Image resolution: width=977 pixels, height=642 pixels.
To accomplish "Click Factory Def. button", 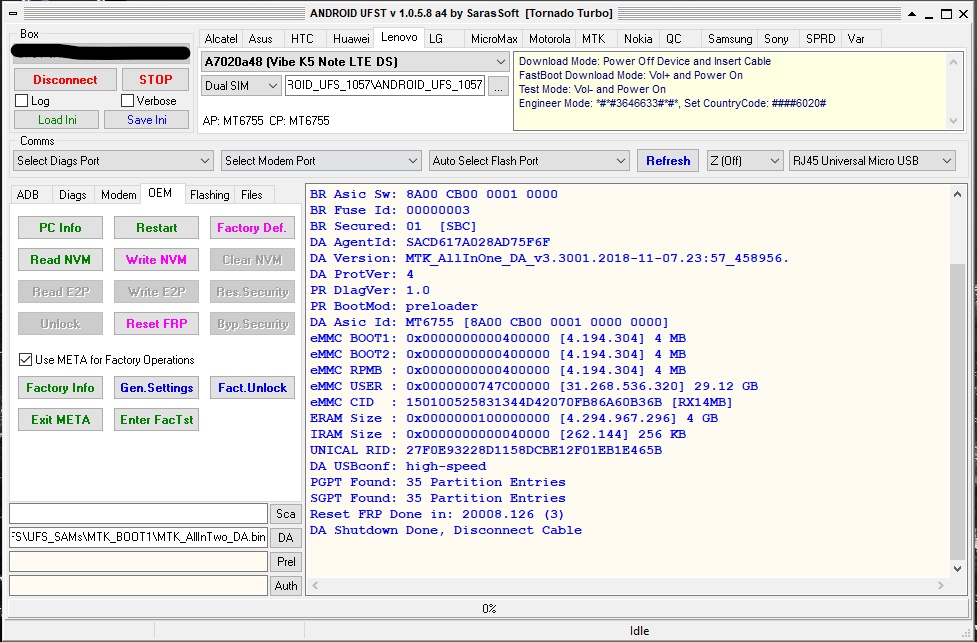I will click(x=252, y=228).
